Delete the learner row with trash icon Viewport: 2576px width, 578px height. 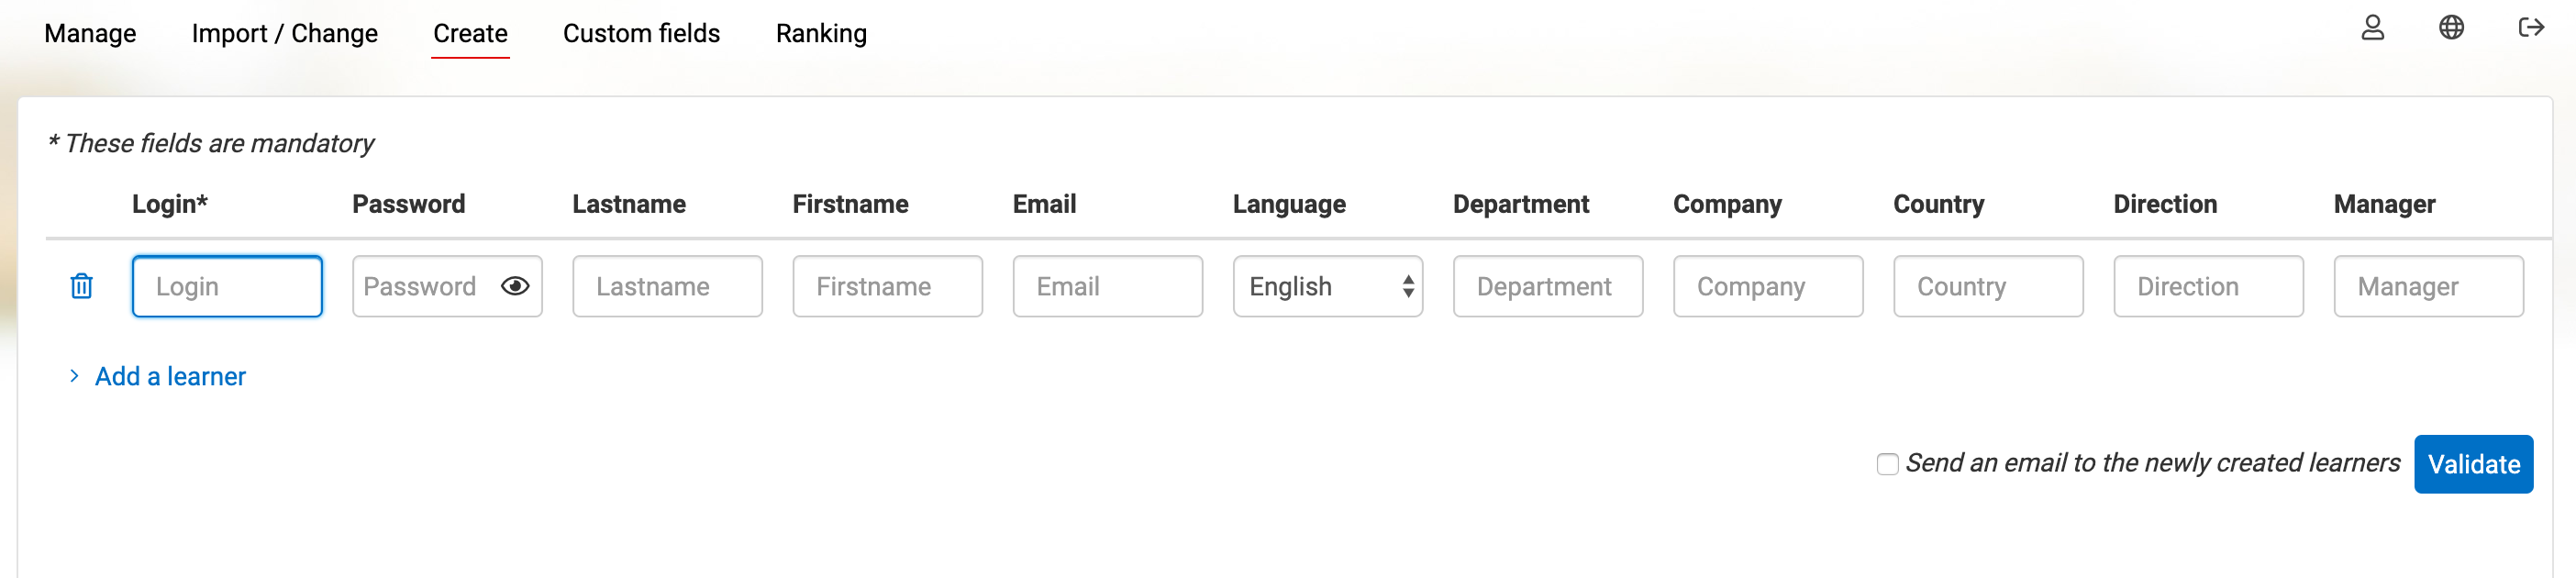(81, 286)
